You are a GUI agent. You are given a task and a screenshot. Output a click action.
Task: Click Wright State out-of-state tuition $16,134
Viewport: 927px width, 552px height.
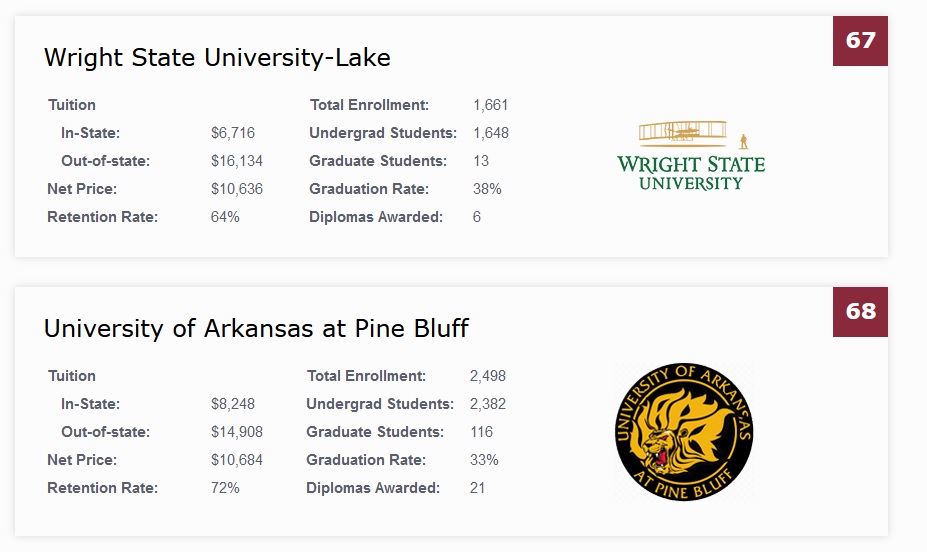coord(238,161)
